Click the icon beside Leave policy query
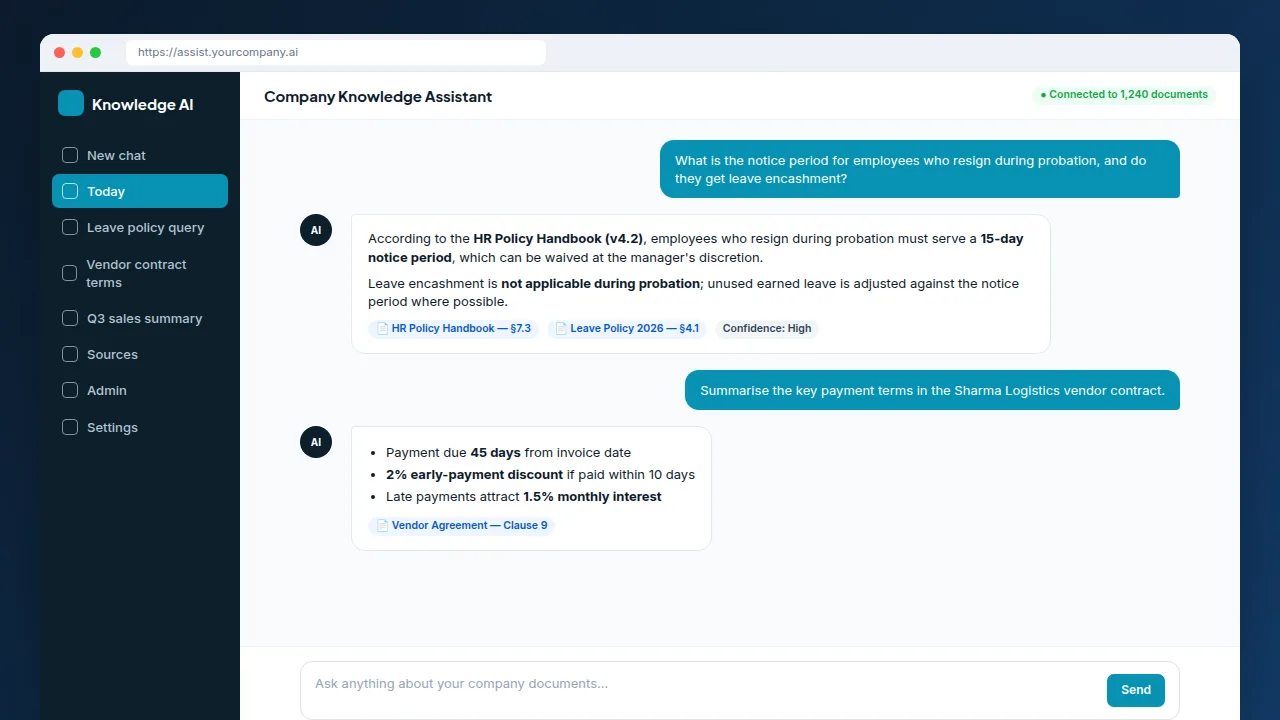This screenshot has width=1280, height=720. 70,227
